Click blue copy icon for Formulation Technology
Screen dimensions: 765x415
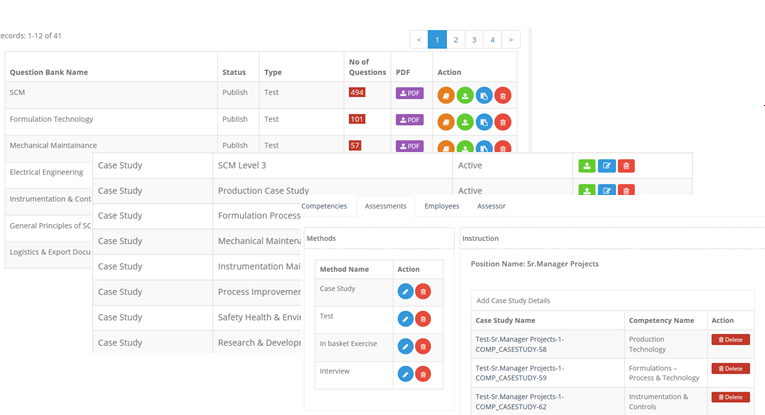point(484,121)
